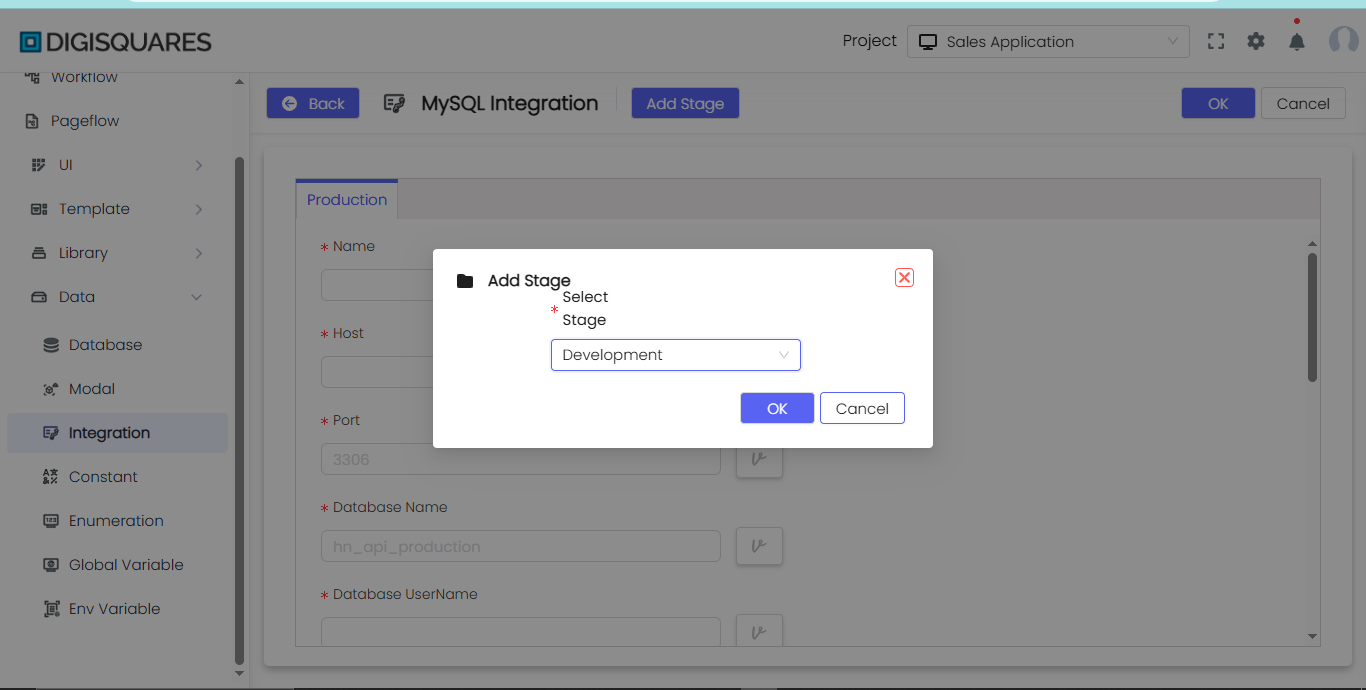Click the UI sidebar icon

39,165
